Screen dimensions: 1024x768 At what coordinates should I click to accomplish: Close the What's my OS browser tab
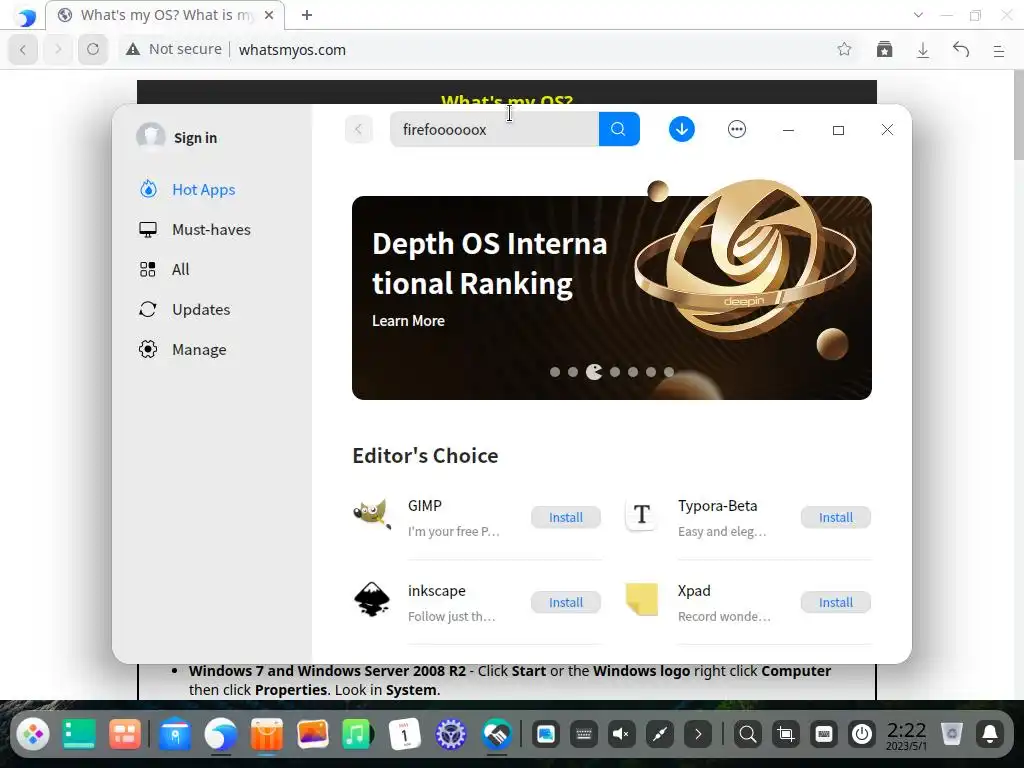pyautogui.click(x=268, y=15)
